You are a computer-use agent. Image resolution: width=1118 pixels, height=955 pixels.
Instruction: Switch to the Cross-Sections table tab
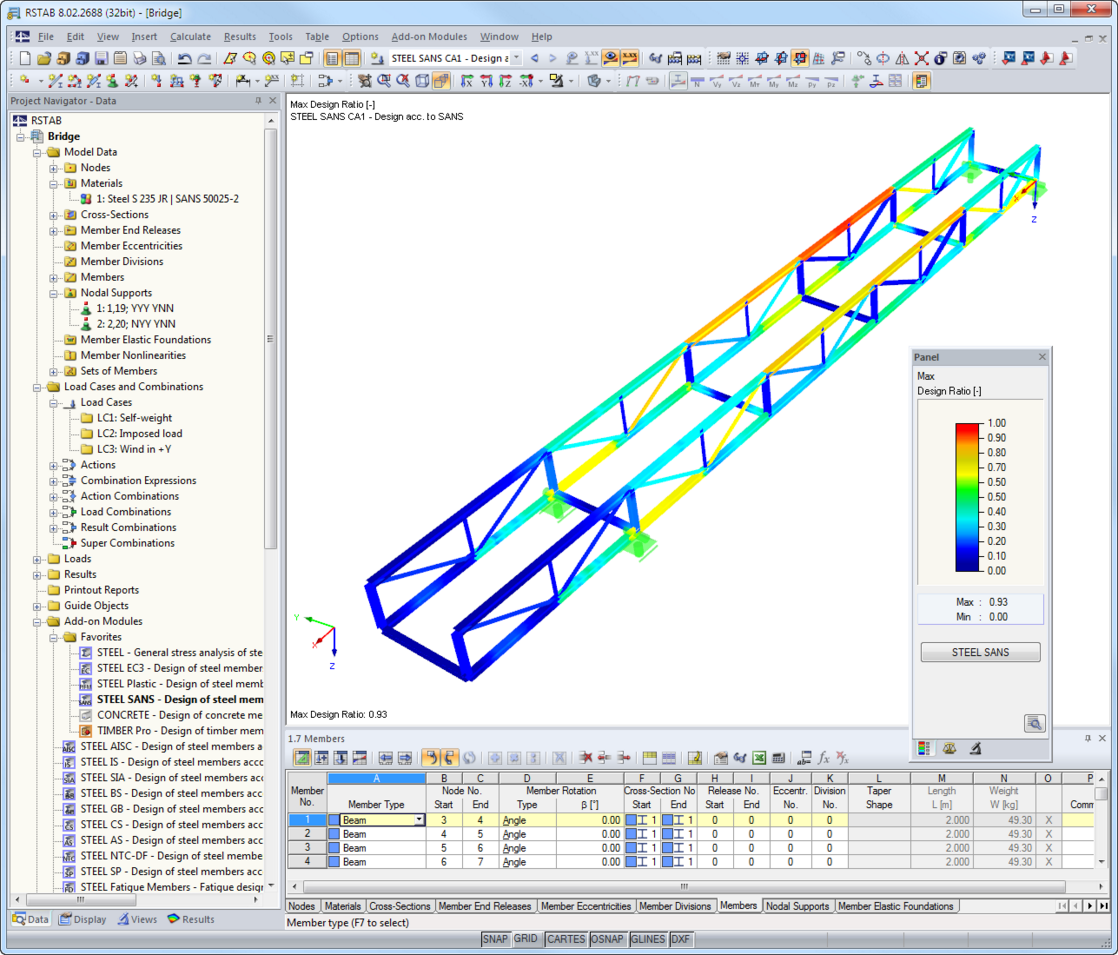click(x=400, y=906)
